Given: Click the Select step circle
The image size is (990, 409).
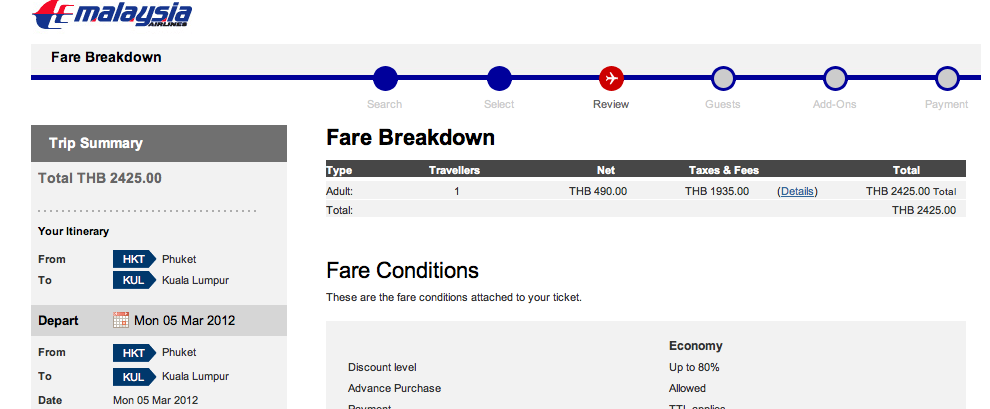Looking at the screenshot, I should pyautogui.click(x=499, y=78).
